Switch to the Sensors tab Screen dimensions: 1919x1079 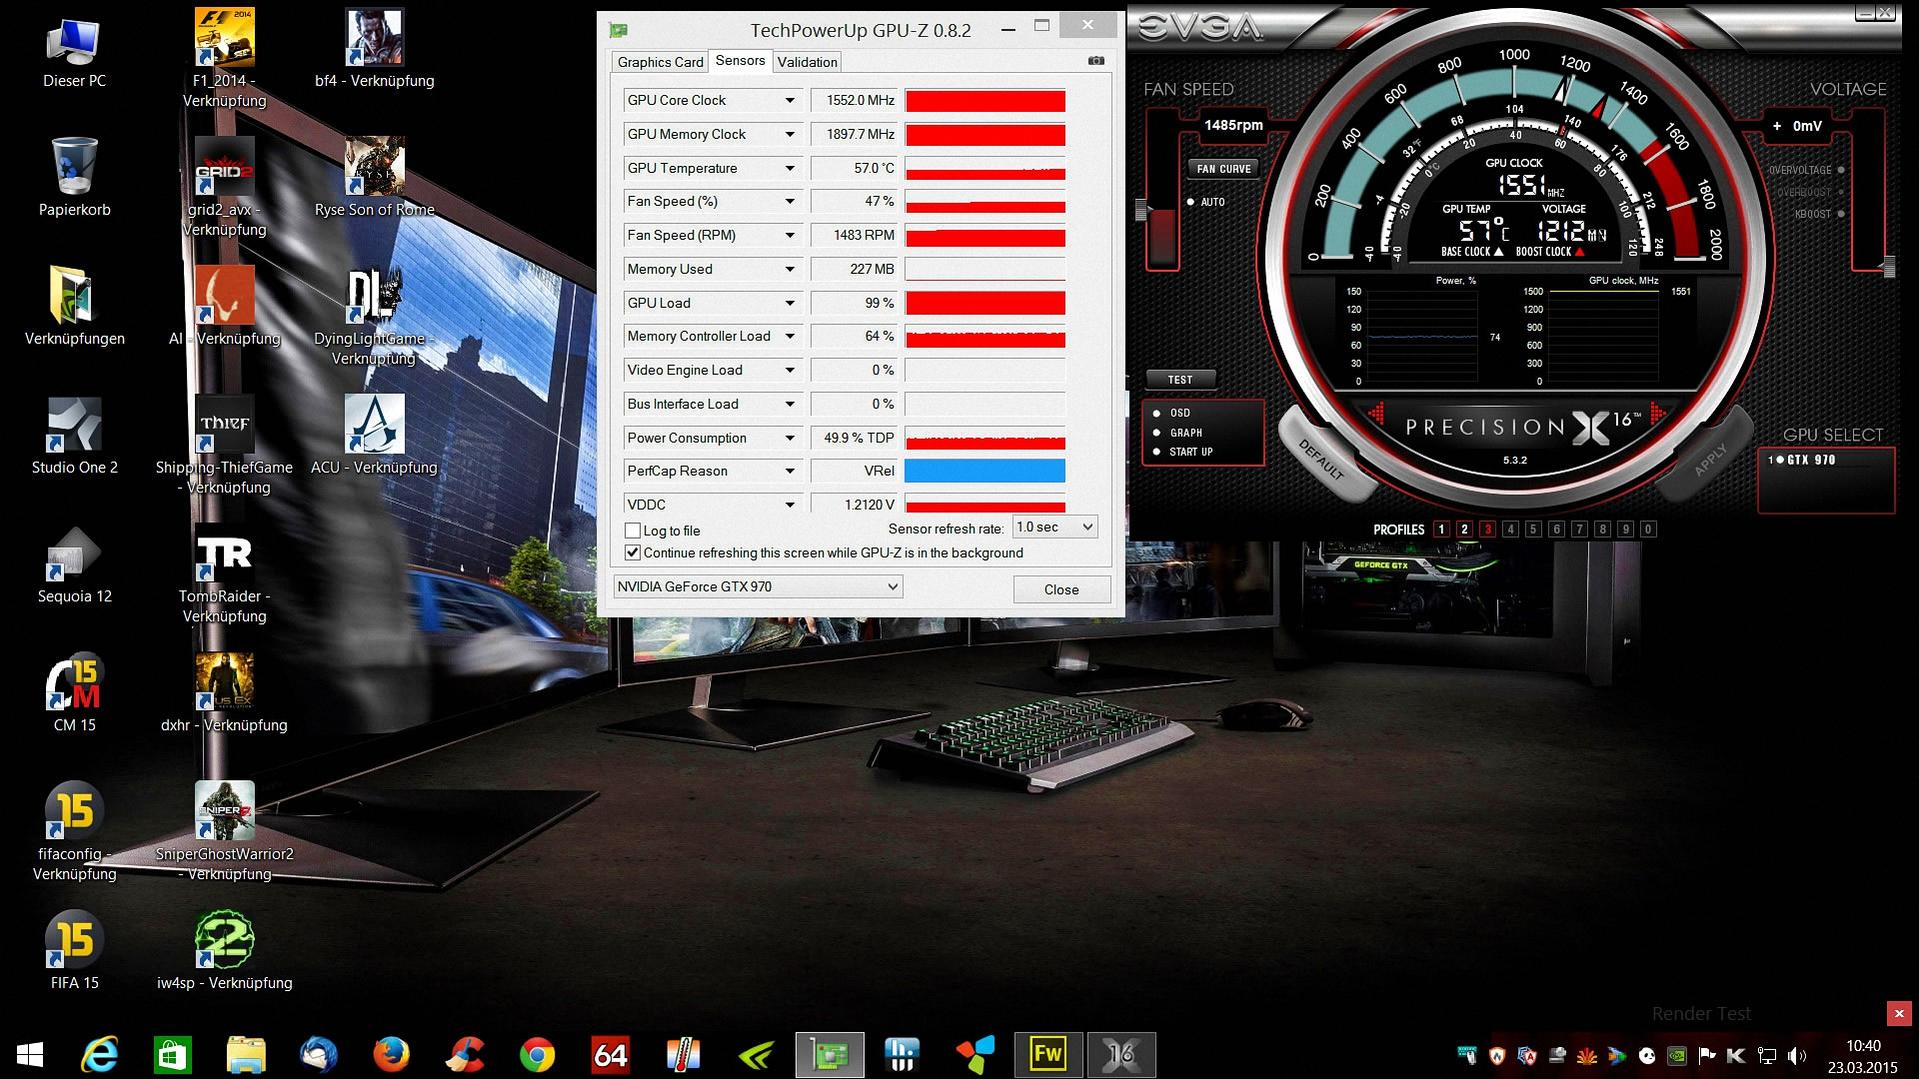[740, 61]
